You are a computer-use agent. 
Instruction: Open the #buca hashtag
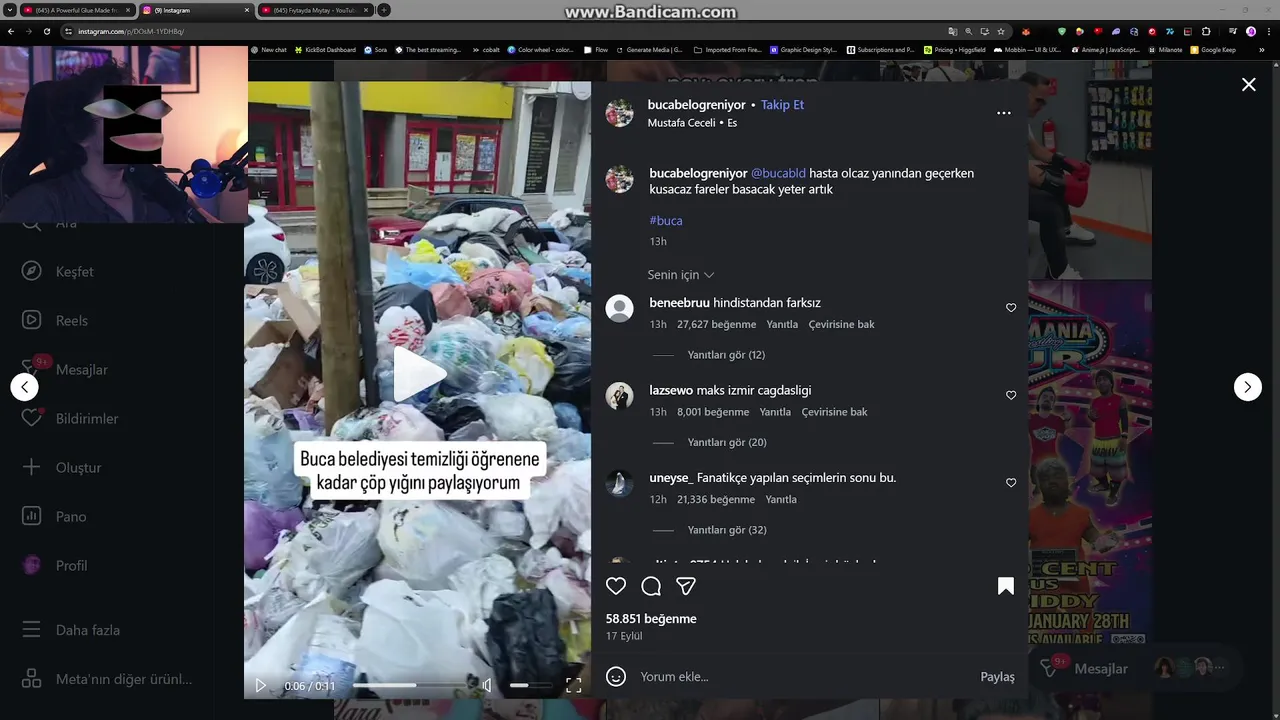[666, 221]
